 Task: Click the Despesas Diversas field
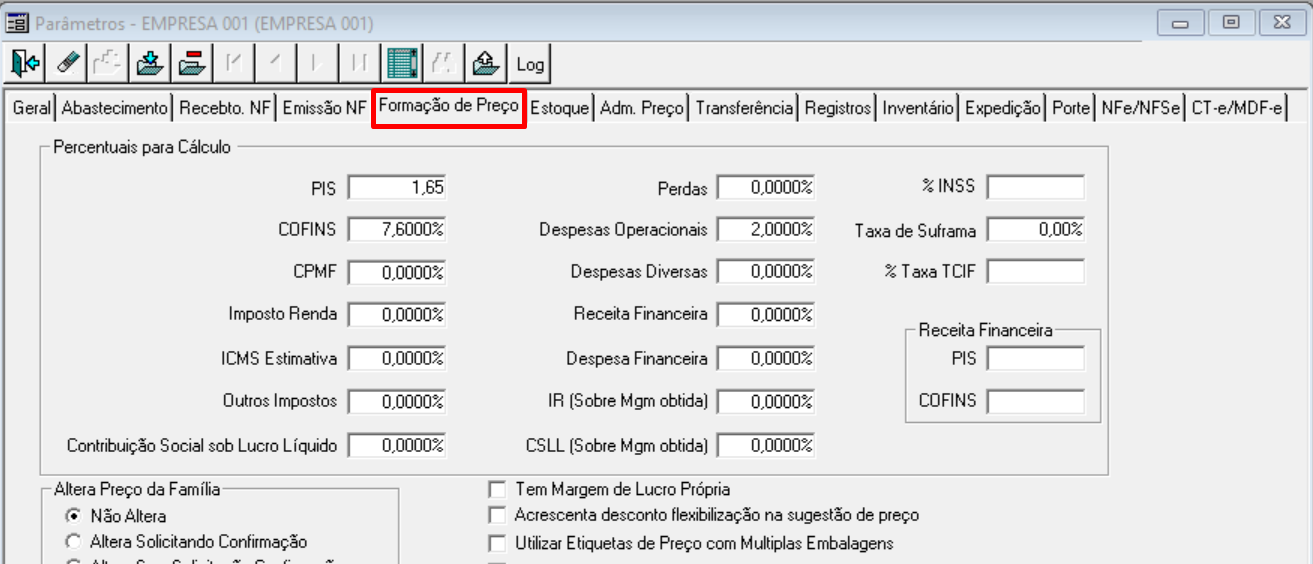point(766,272)
